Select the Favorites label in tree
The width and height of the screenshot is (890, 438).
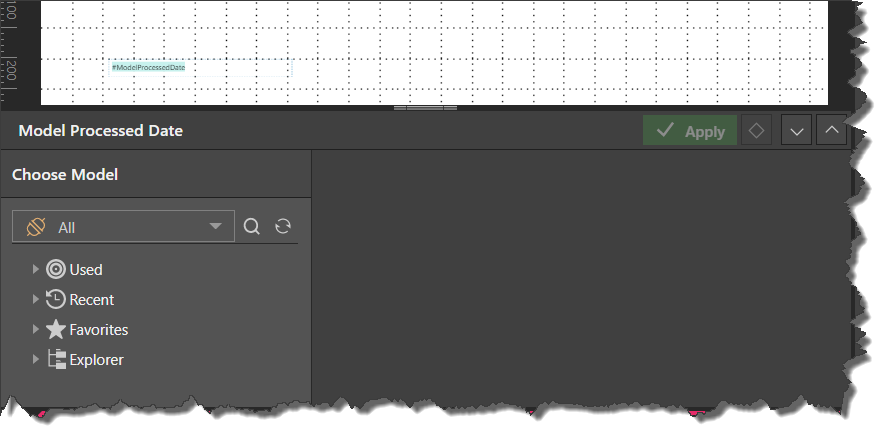point(99,330)
